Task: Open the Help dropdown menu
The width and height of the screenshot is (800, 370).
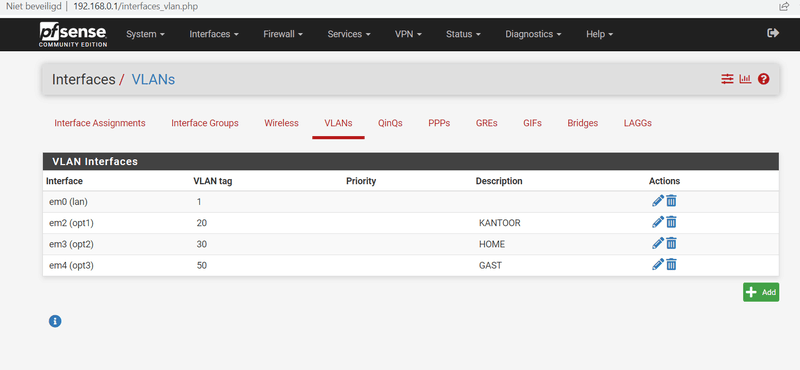Action: click(x=599, y=34)
